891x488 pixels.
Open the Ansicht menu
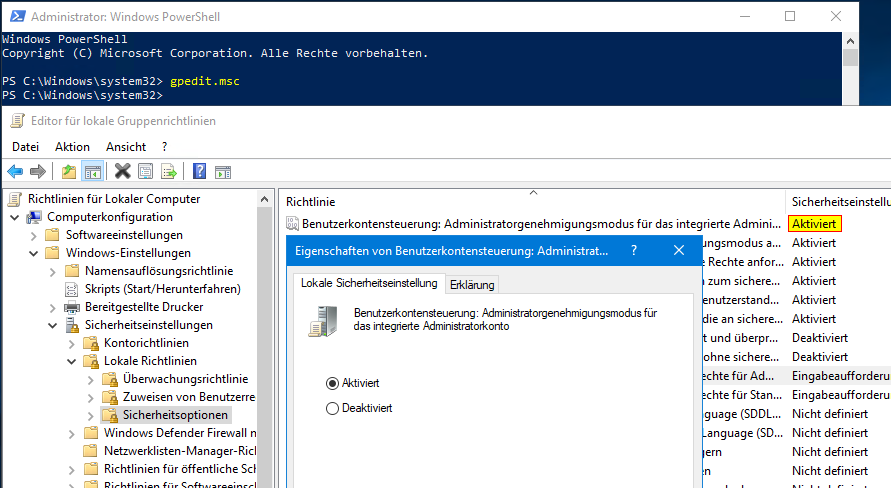(x=125, y=146)
